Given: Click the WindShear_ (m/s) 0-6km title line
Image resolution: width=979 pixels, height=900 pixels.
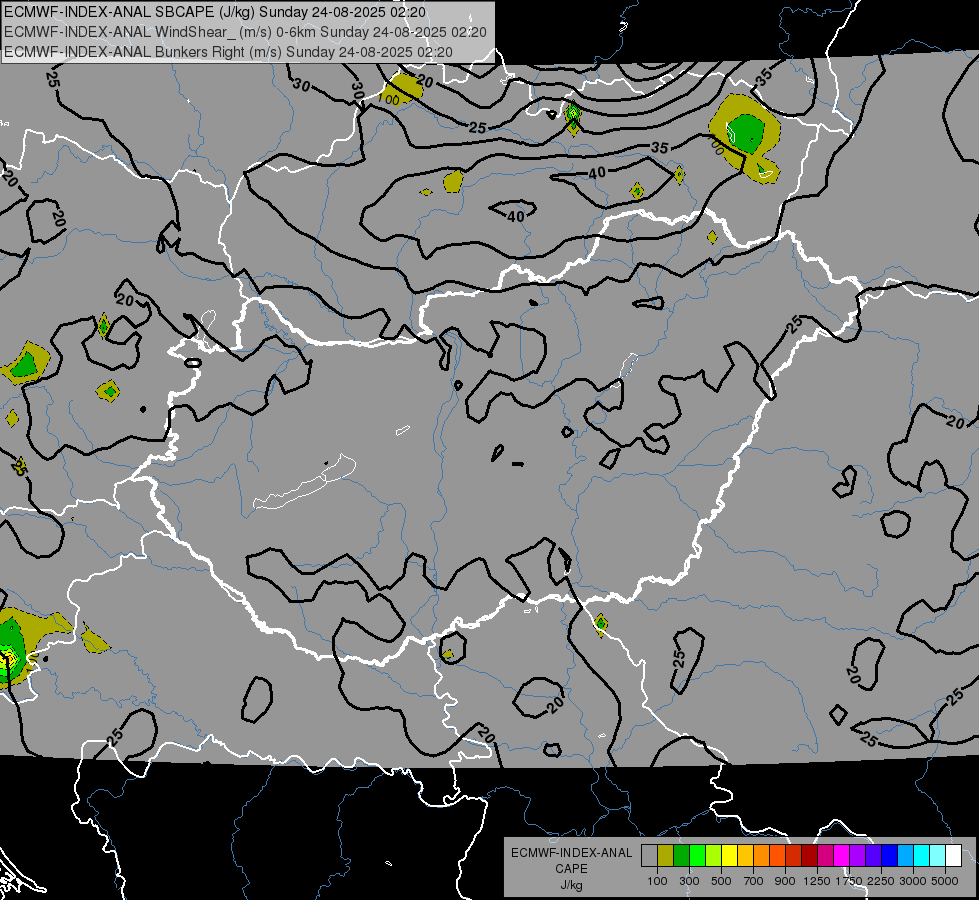Looking at the screenshot, I should (245, 32).
